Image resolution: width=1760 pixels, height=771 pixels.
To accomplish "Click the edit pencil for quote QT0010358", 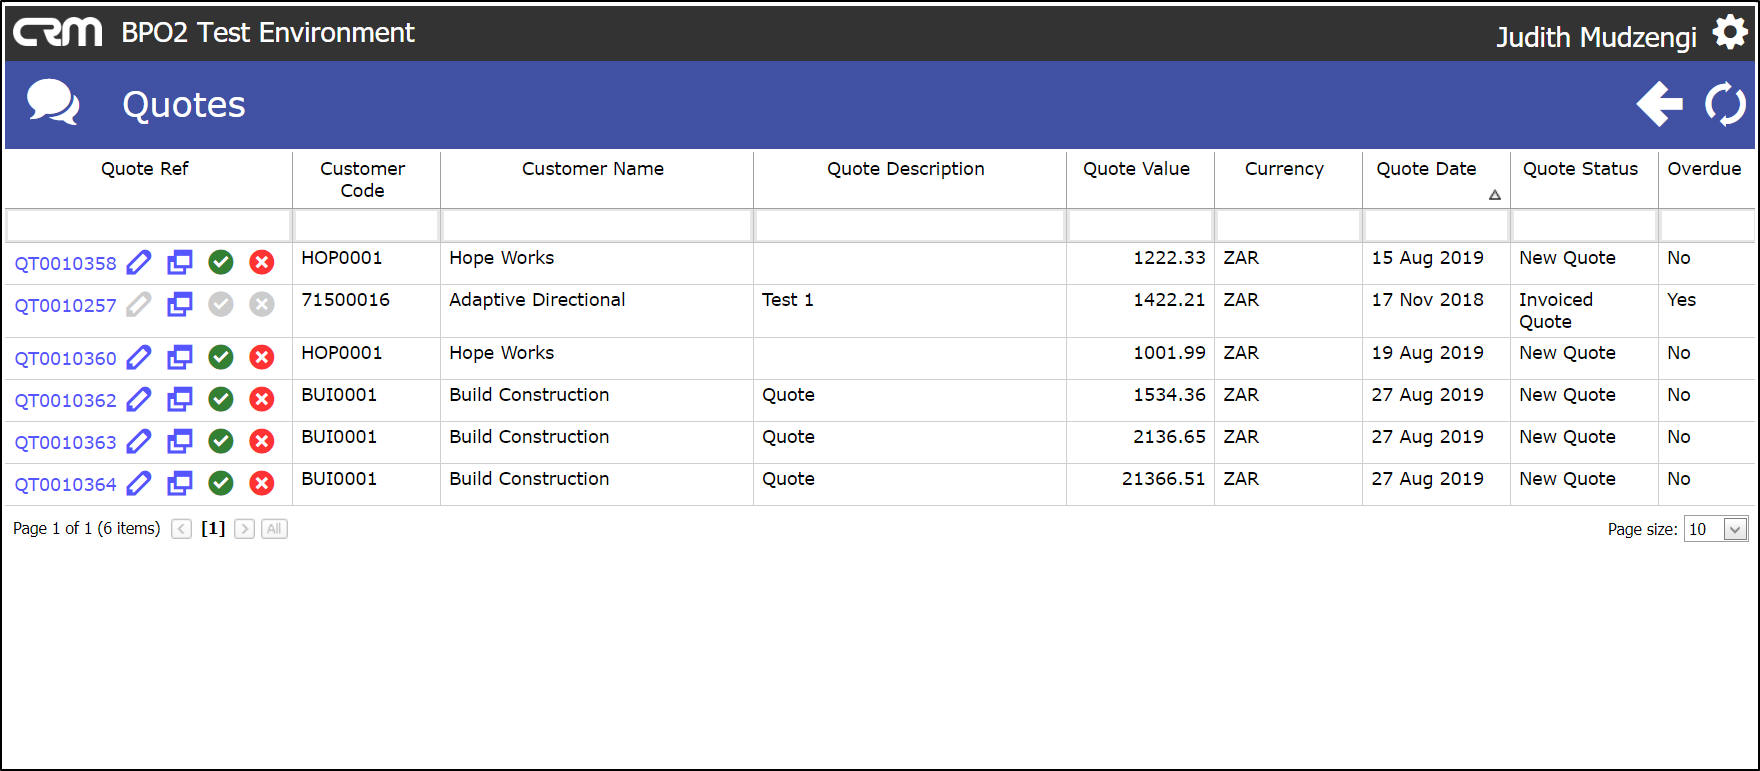I will click(139, 263).
